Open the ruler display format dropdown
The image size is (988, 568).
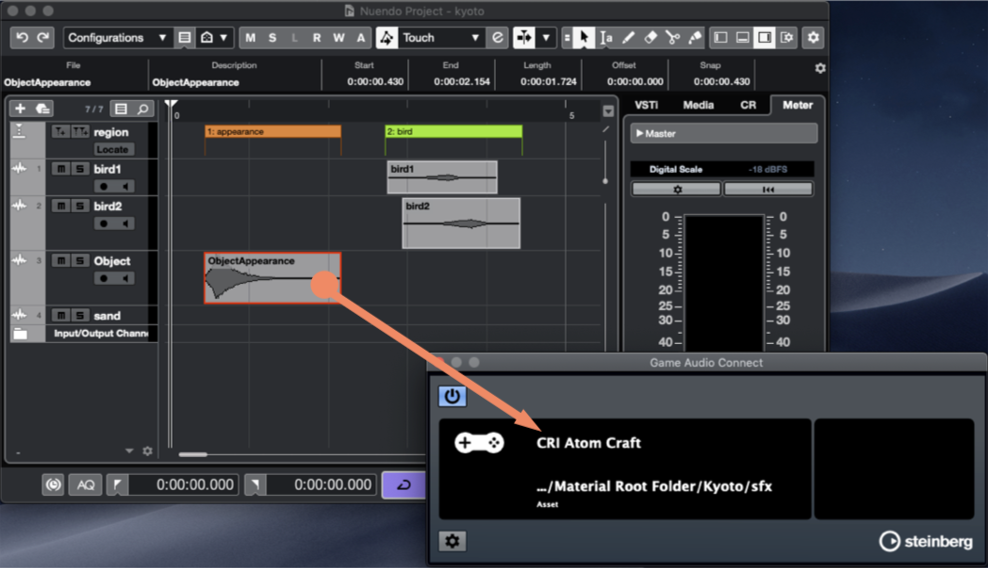[608, 112]
